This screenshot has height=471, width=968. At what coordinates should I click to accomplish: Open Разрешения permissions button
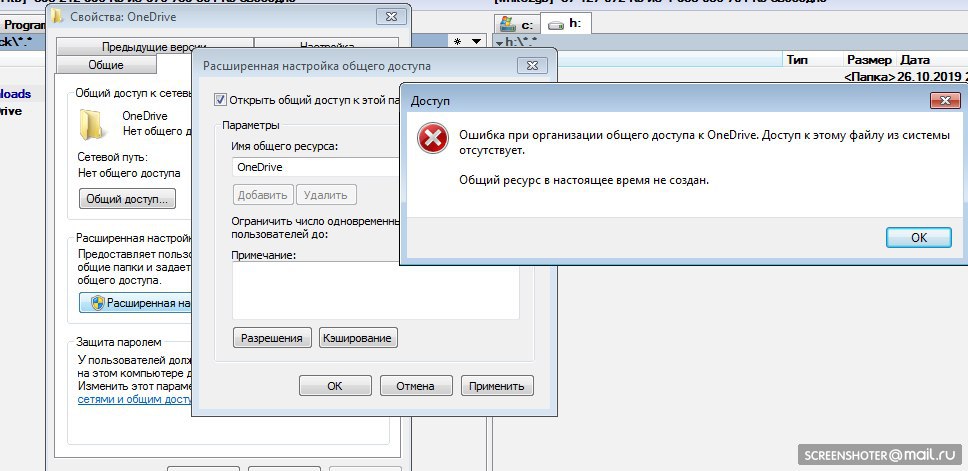click(x=272, y=338)
